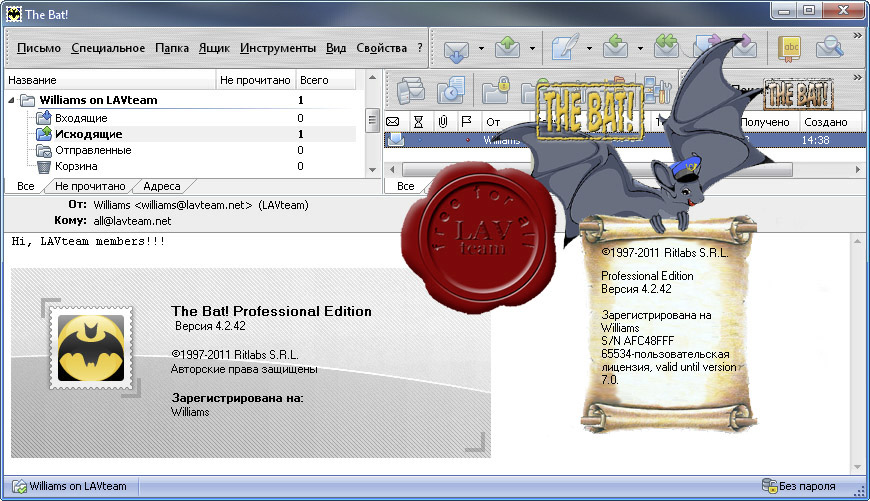This screenshot has height=501, width=870.
Task: Sort by flag column icon
Action: tap(466, 122)
